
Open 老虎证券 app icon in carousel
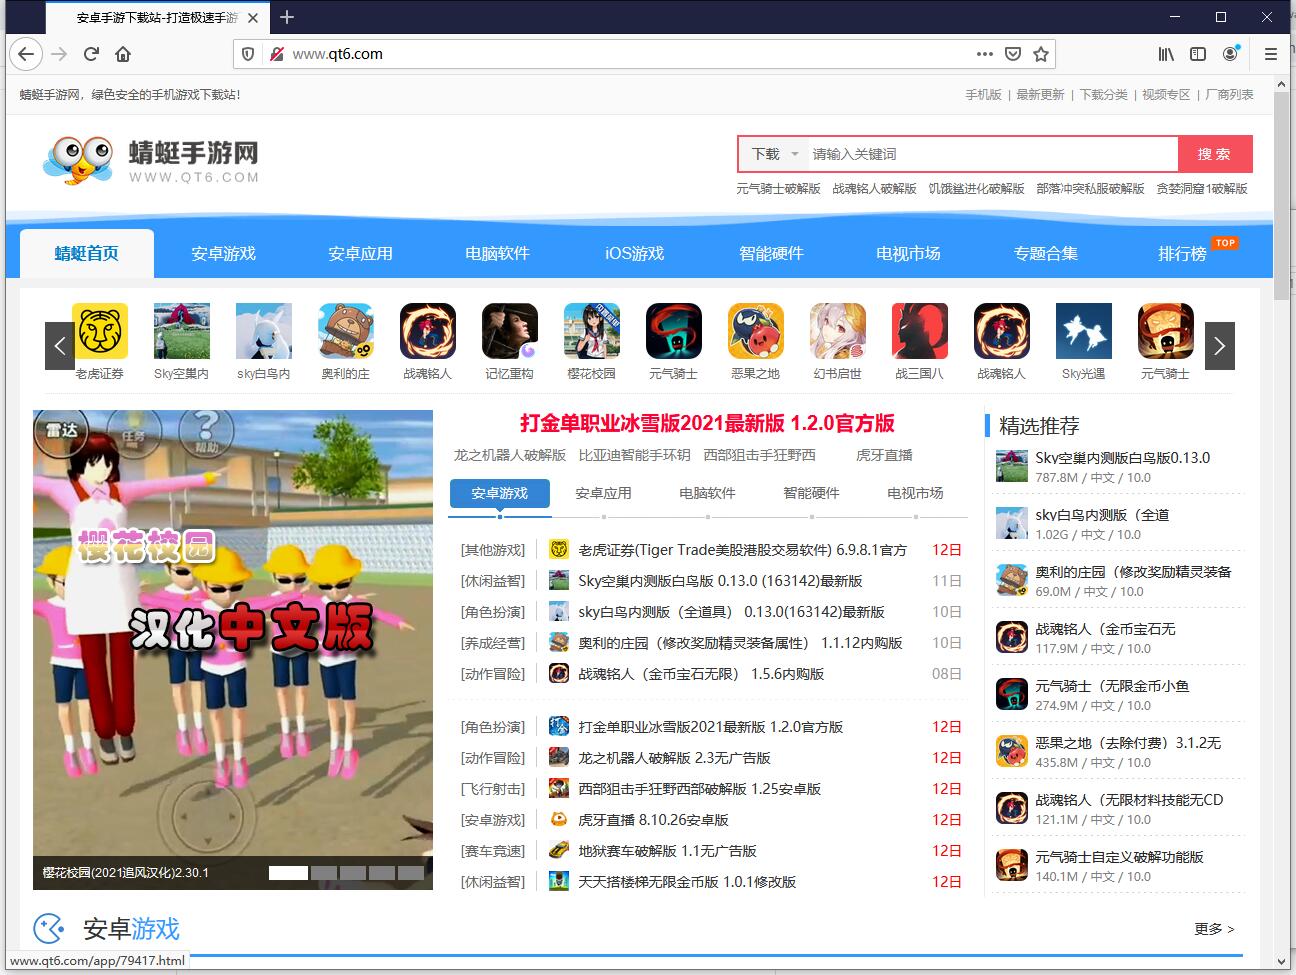tap(100, 331)
